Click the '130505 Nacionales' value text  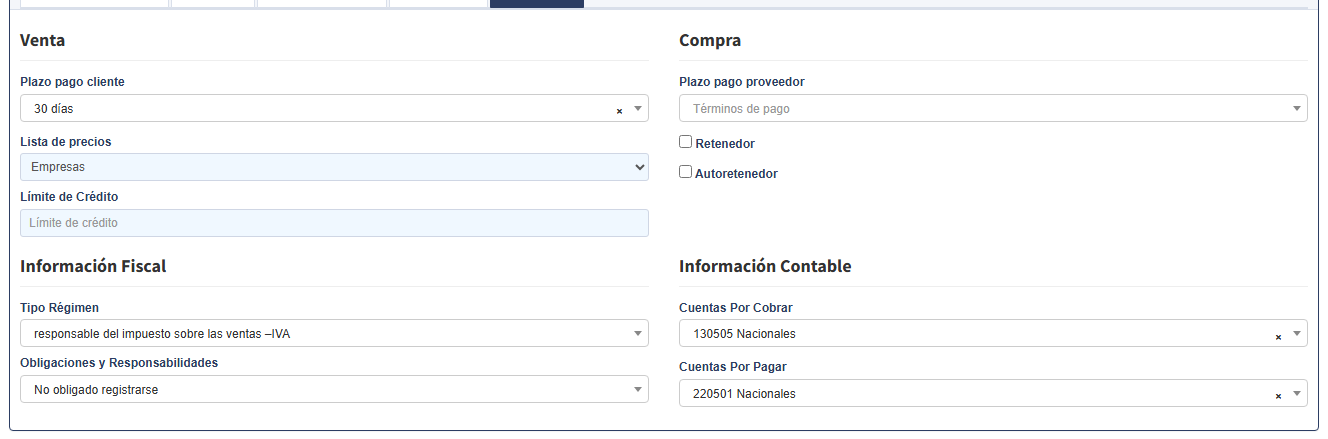744,334
